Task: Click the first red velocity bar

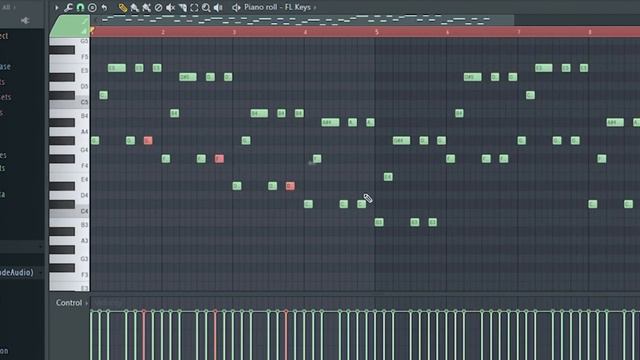Action: tap(144, 335)
